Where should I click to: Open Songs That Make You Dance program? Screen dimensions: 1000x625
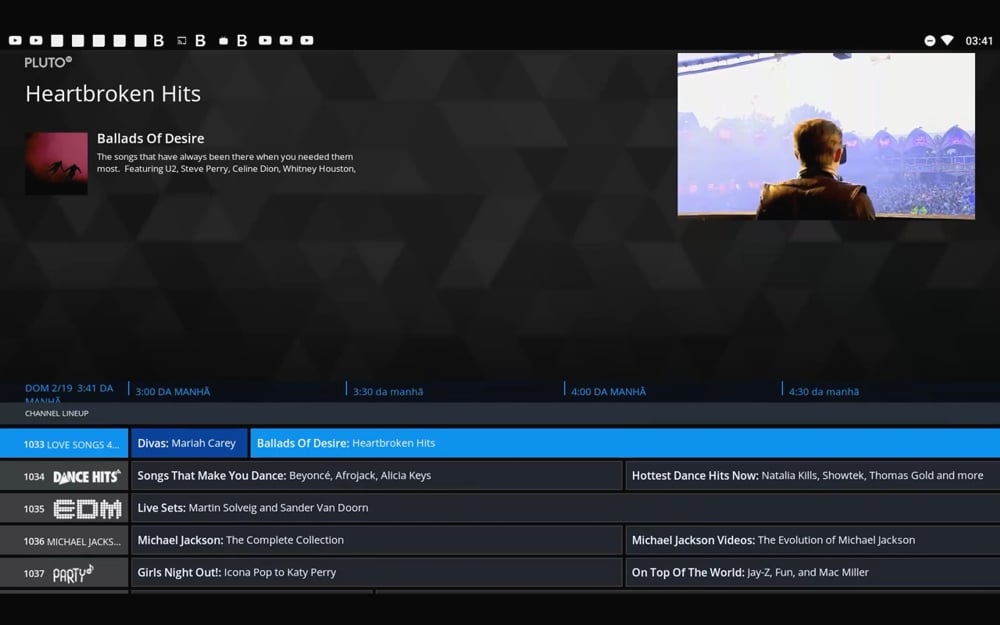[x=376, y=476]
